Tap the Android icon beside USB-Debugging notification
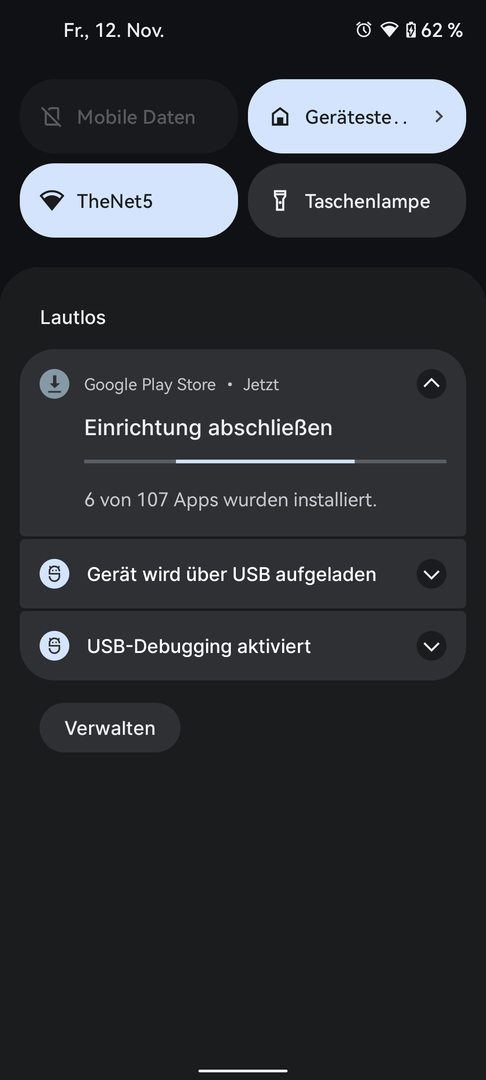 pos(54,646)
